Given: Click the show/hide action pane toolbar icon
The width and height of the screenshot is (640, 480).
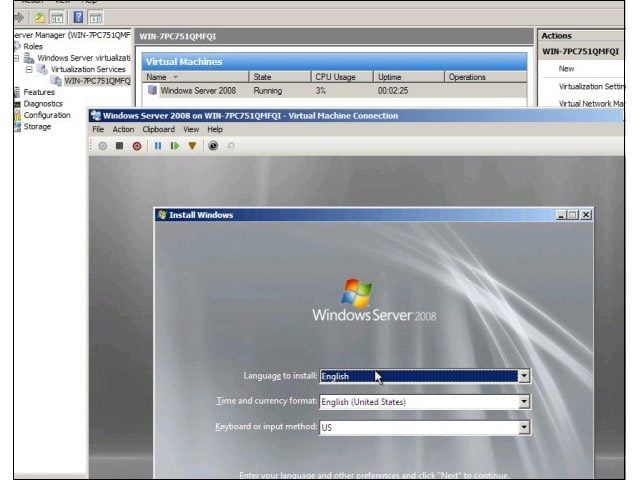Looking at the screenshot, I should coord(96,18).
